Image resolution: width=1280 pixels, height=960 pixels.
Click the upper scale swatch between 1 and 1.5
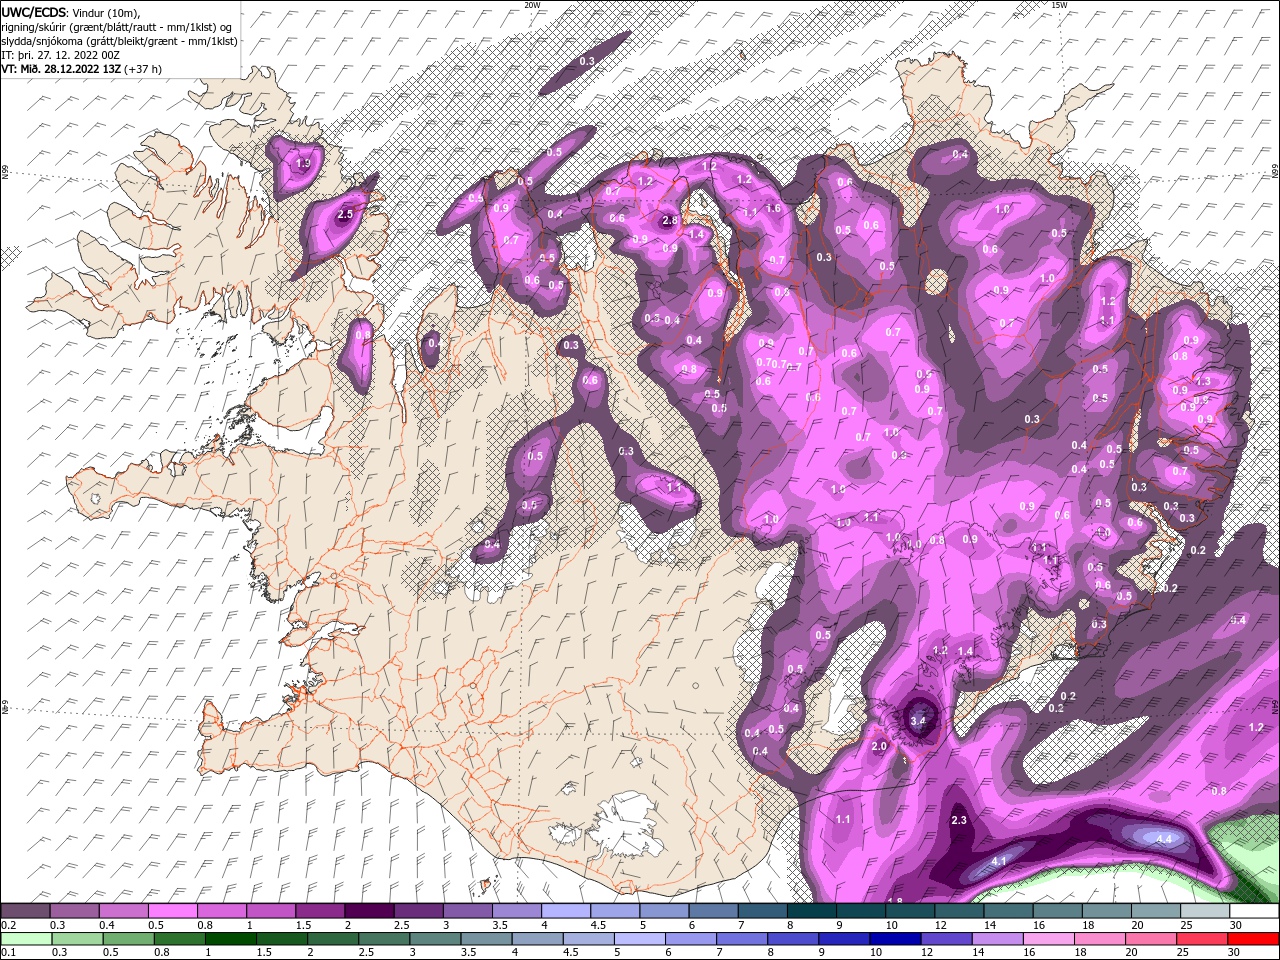pos(271,911)
